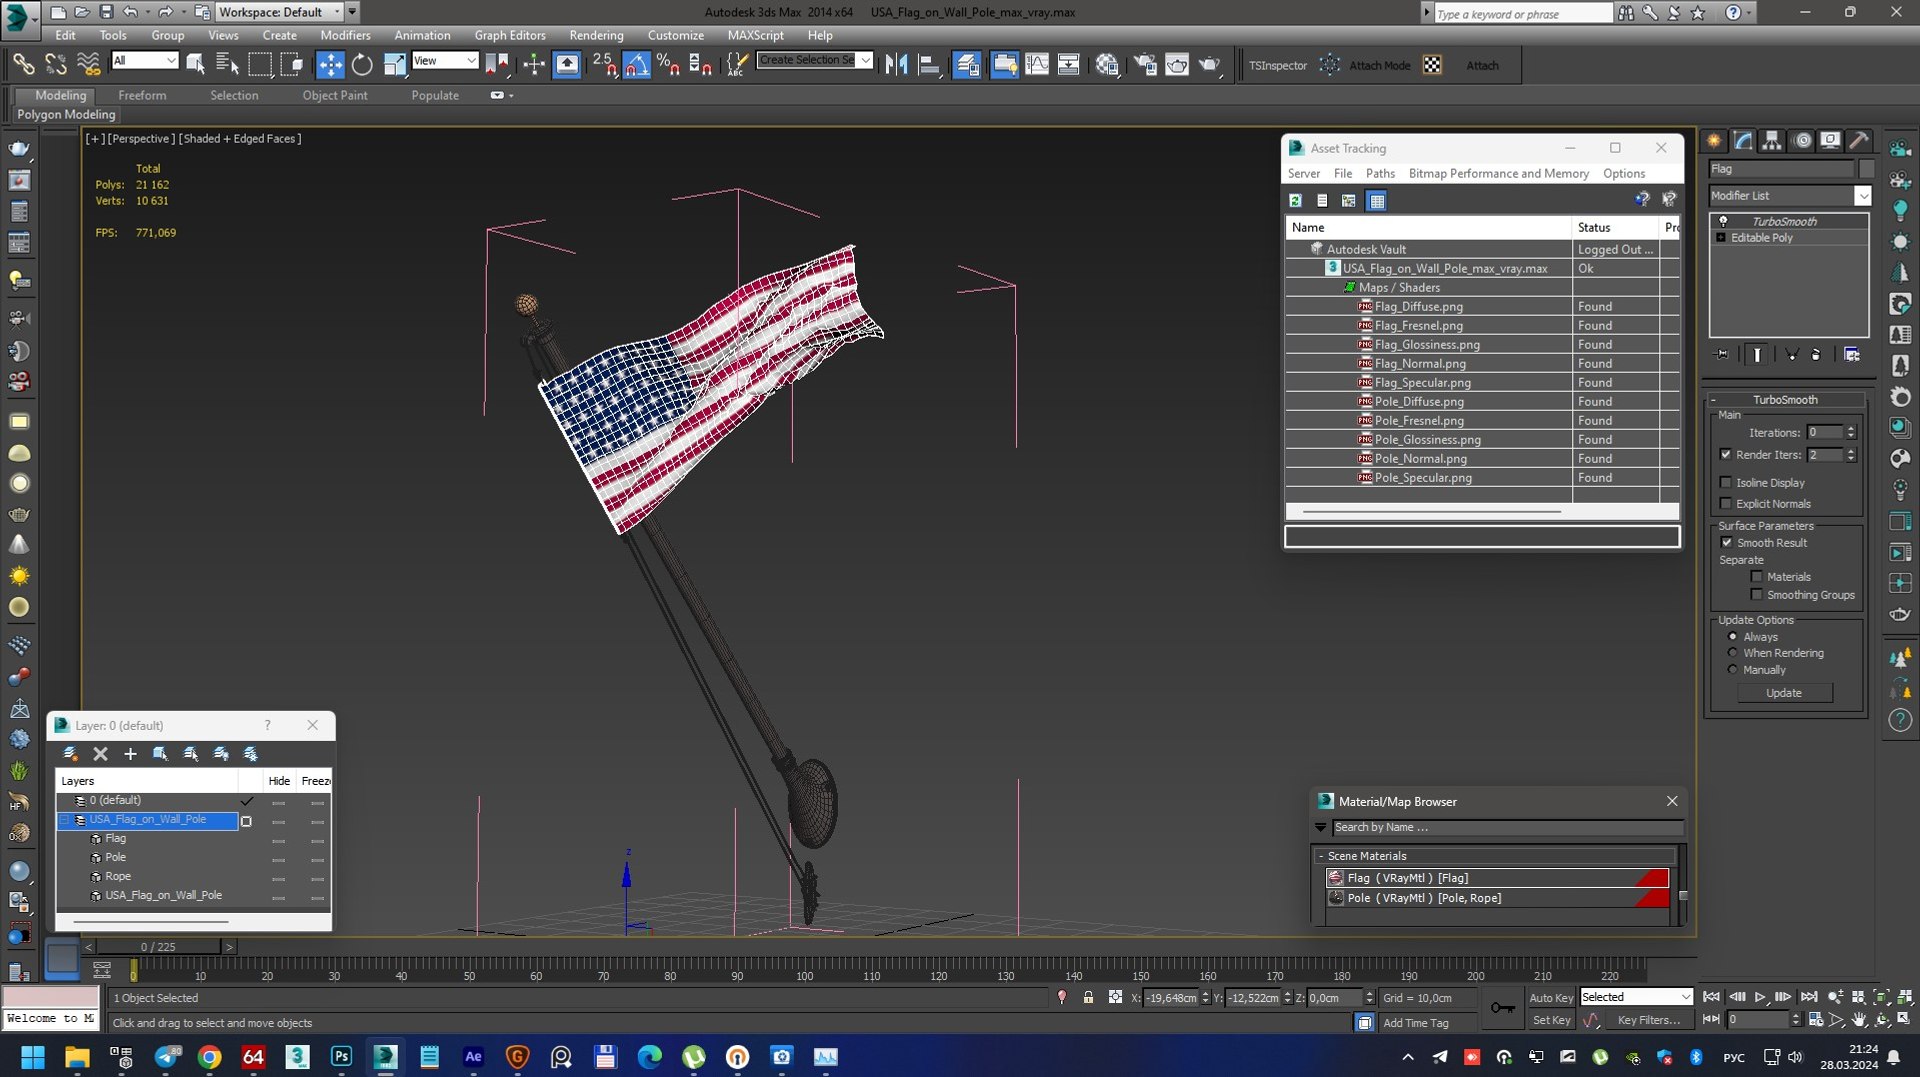Click the Auto Key button
Screen dimensions: 1920x1077
tap(1551, 997)
